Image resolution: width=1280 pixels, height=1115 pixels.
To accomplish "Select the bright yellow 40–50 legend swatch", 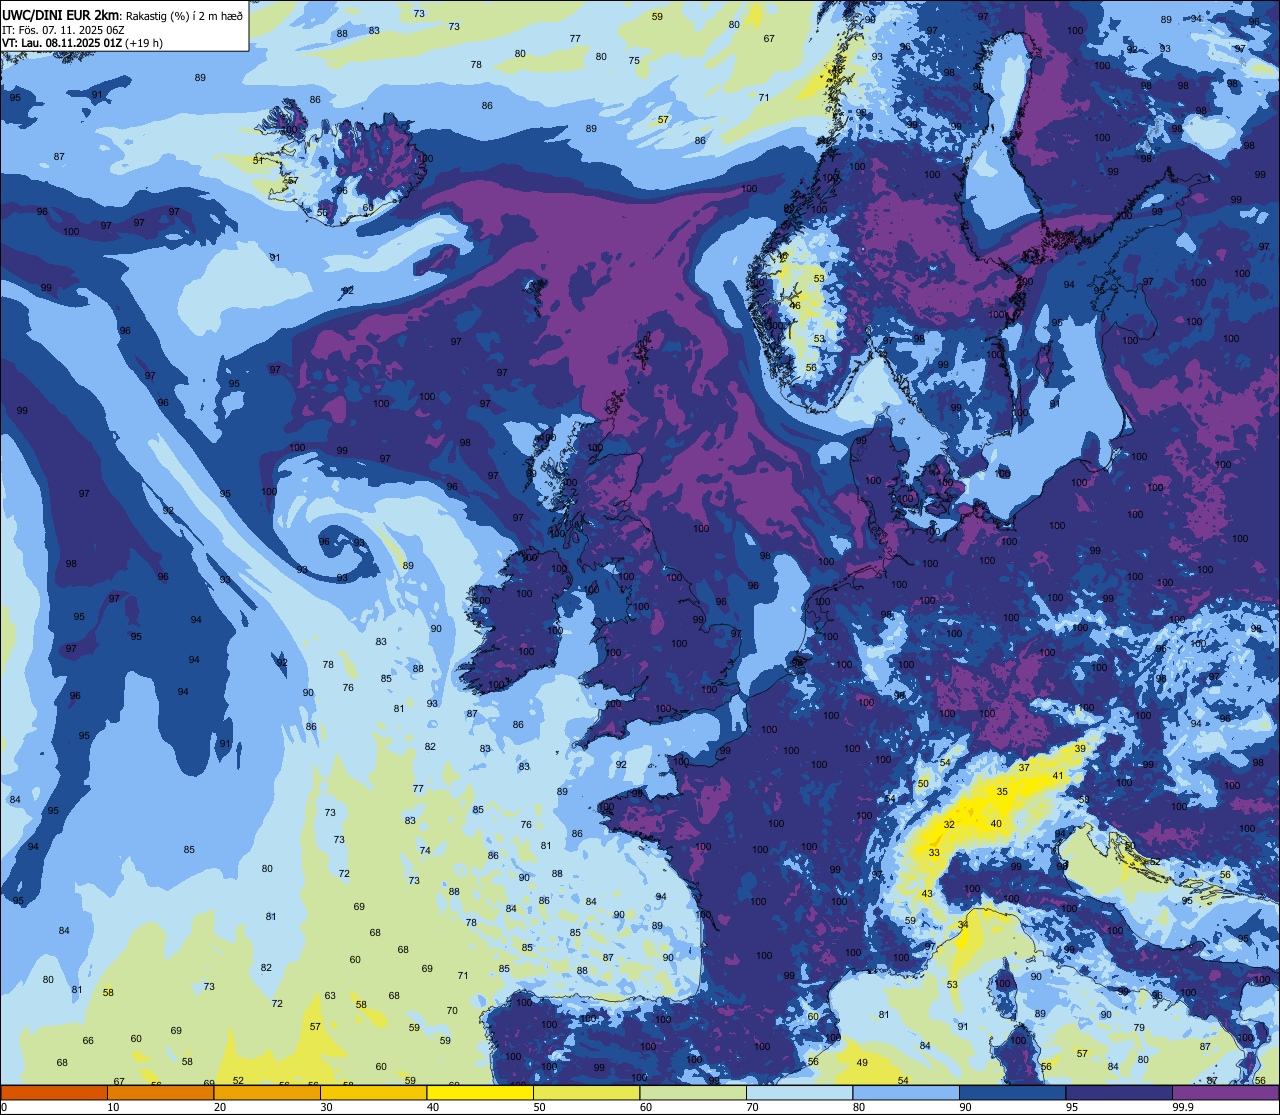I will click(x=480, y=1092).
